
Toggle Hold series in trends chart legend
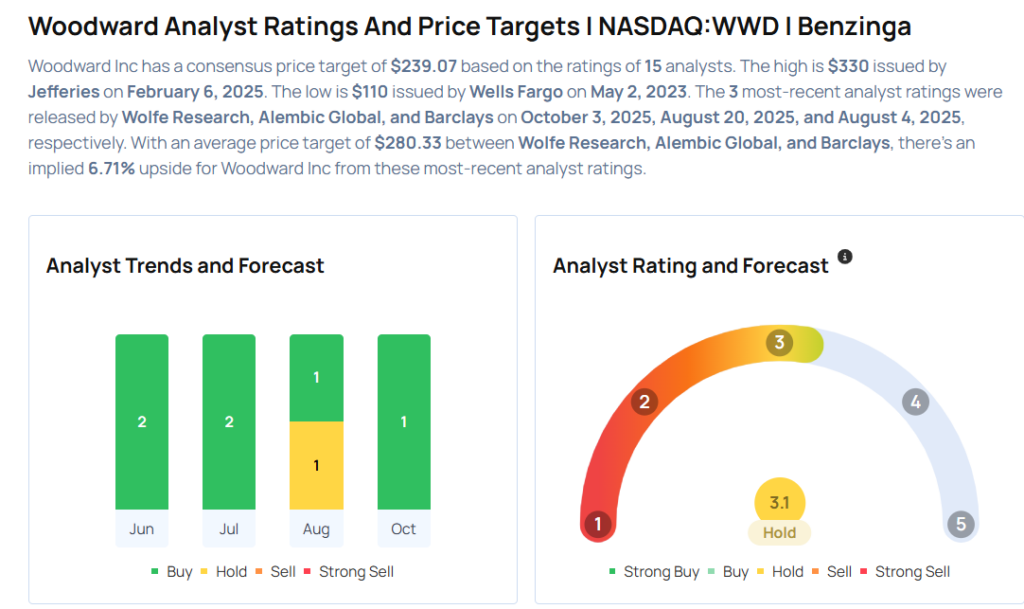[226, 571]
